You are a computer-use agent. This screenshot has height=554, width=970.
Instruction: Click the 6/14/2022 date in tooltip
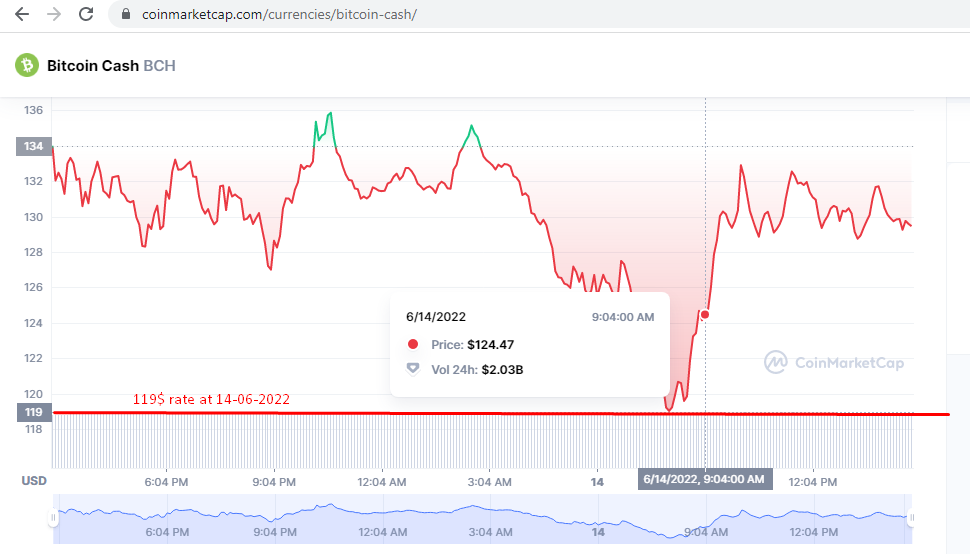click(x=436, y=317)
